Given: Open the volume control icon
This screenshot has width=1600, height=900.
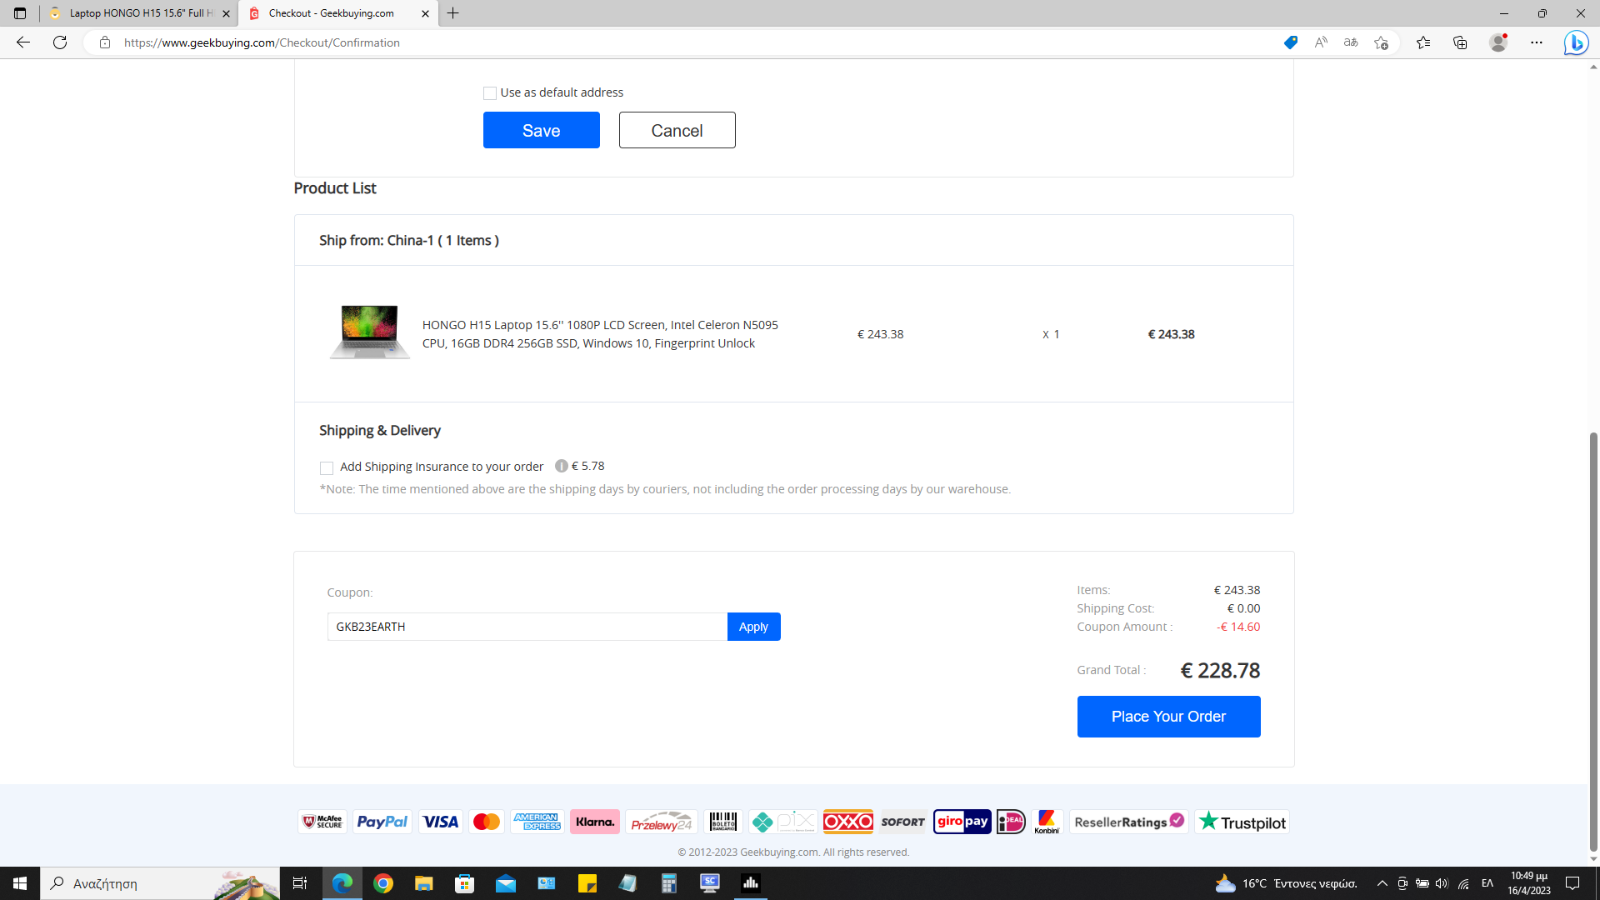Looking at the screenshot, I should pos(1441,883).
